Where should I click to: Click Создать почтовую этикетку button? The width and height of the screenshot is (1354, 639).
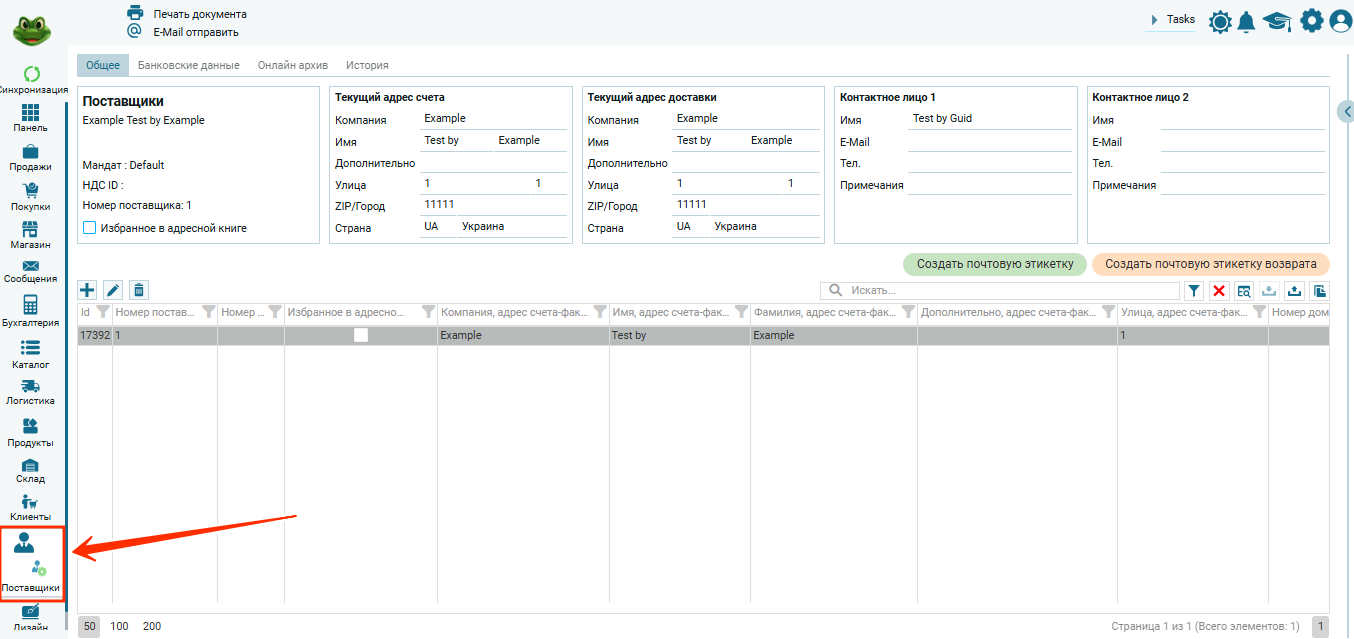point(994,264)
